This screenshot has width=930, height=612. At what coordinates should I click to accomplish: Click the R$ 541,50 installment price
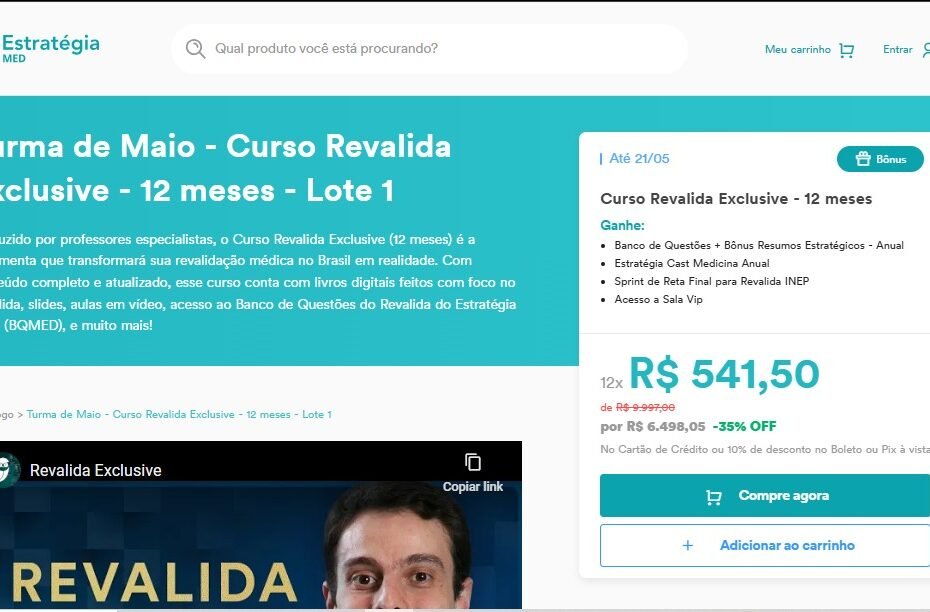(x=724, y=375)
